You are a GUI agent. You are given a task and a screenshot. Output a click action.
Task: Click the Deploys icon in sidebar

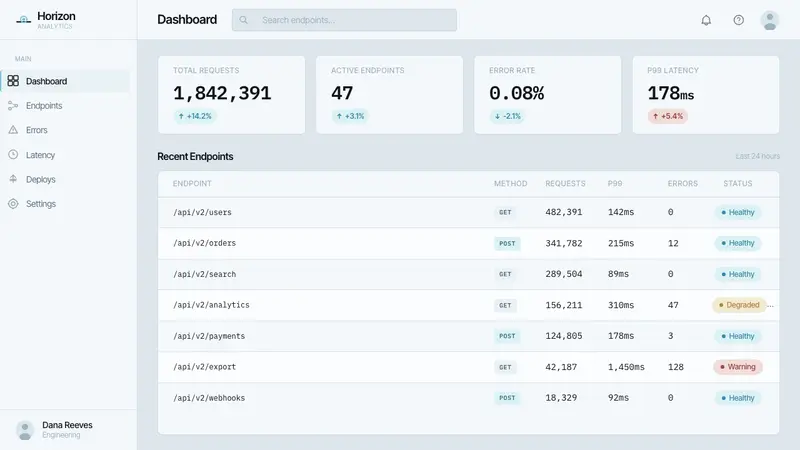click(13, 179)
